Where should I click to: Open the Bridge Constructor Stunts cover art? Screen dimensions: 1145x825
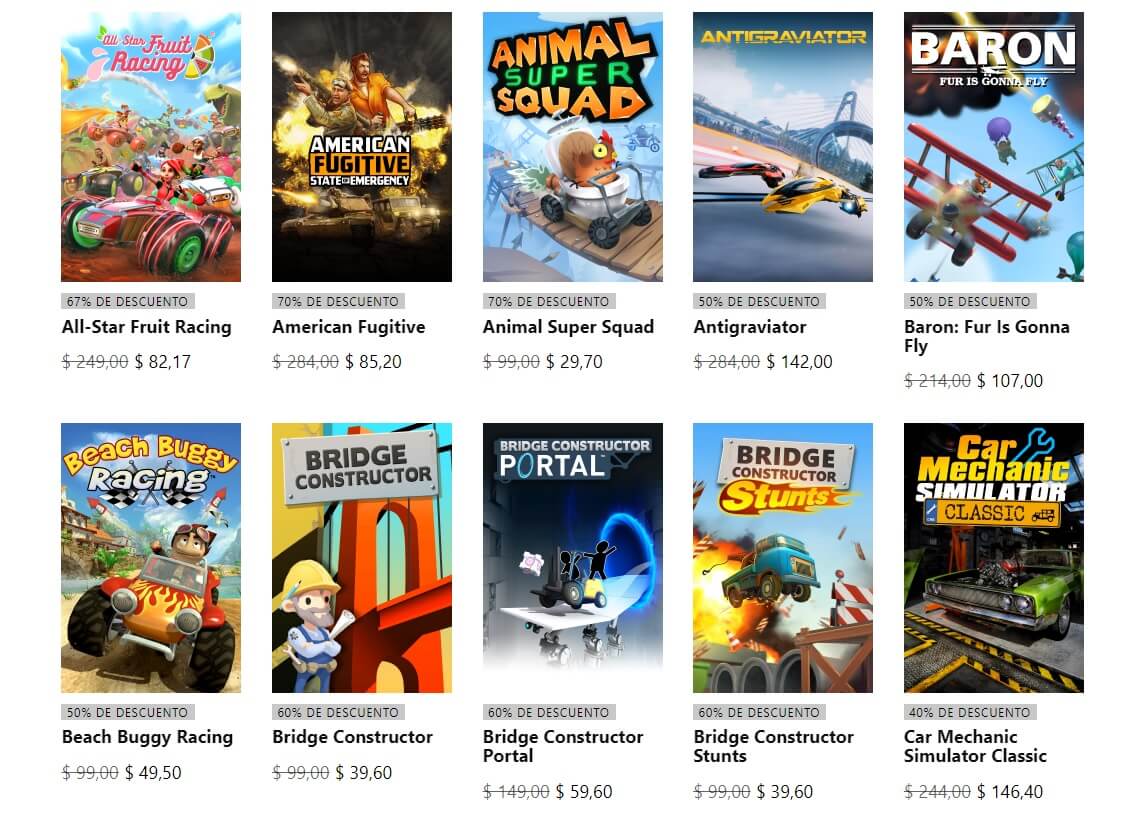783,558
